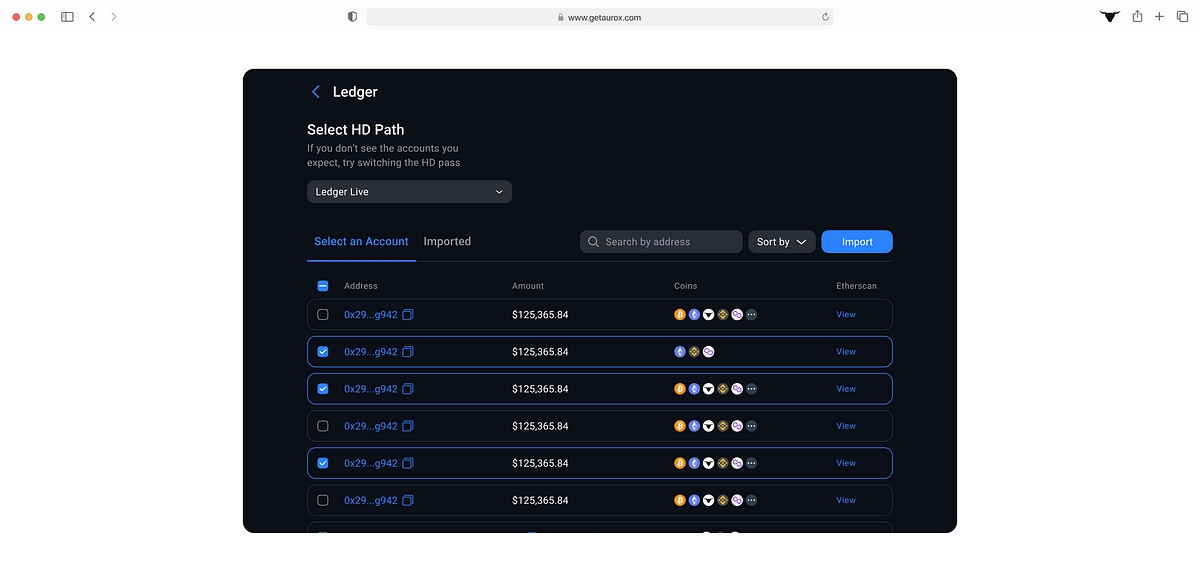
Task: Focus the Search by address field
Action: (661, 242)
